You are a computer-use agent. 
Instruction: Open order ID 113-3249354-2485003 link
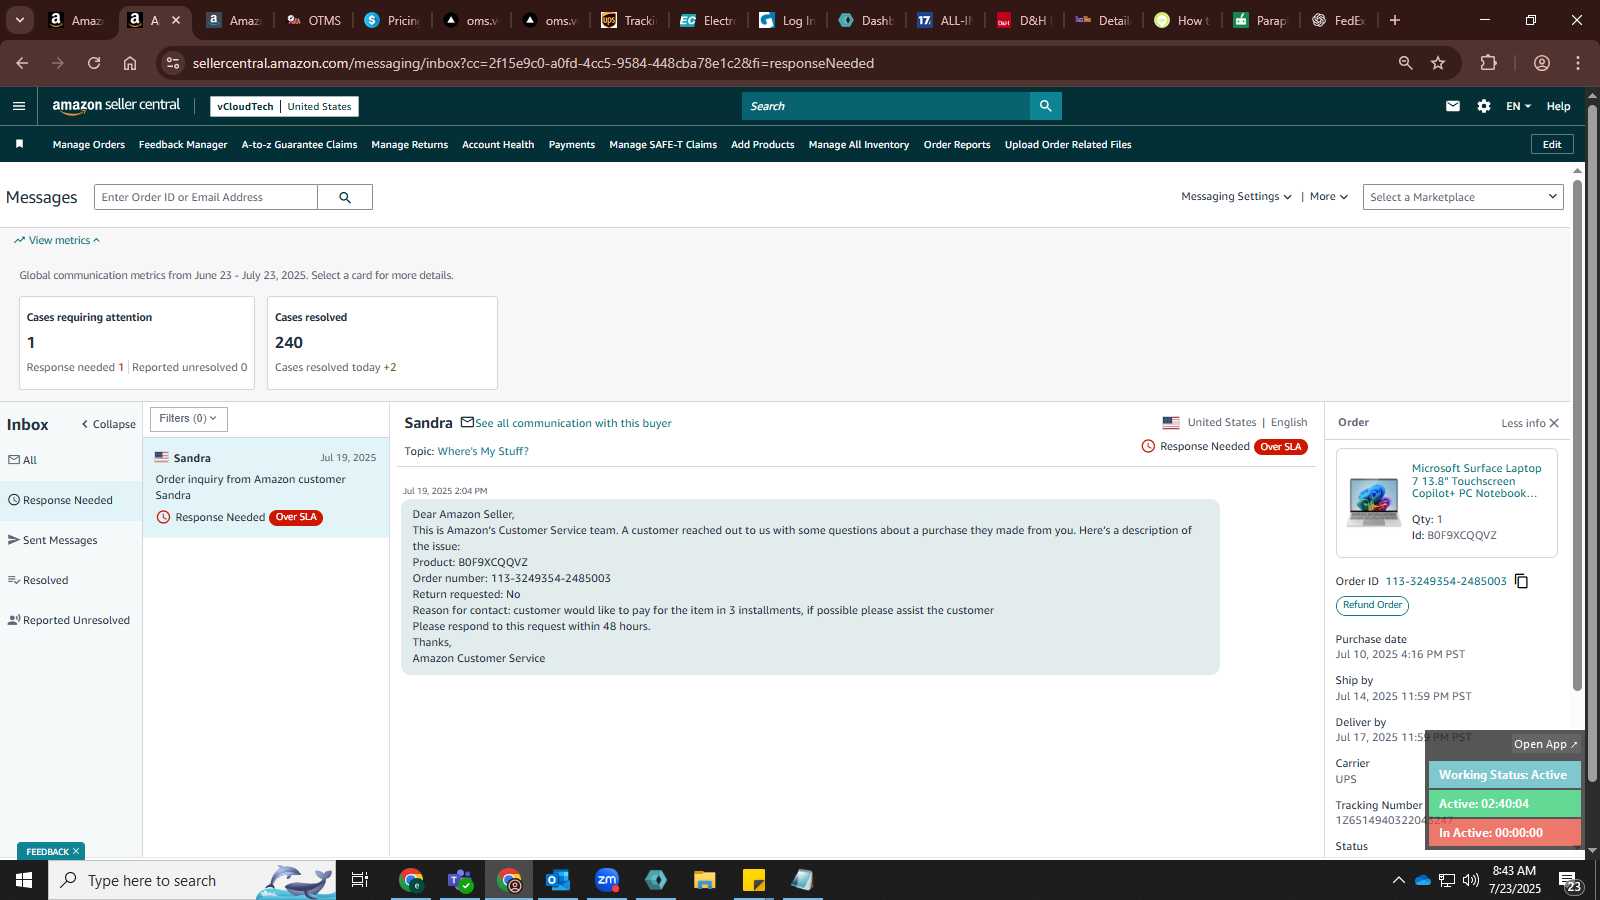coord(1445,581)
